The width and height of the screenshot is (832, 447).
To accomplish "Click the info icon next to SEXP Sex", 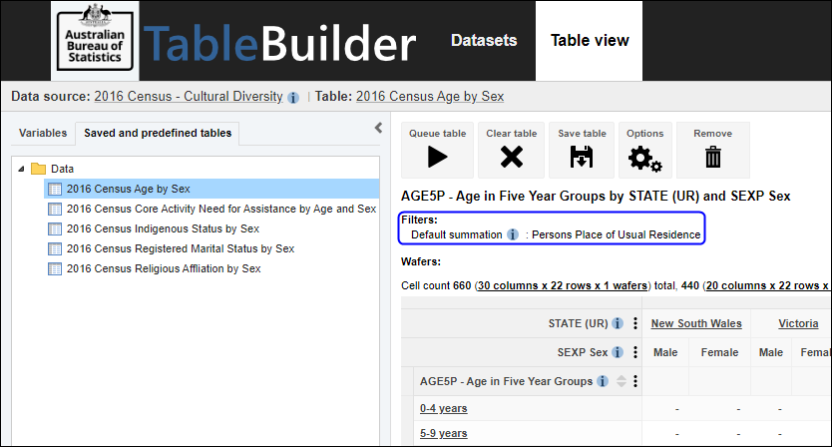I will [617, 352].
